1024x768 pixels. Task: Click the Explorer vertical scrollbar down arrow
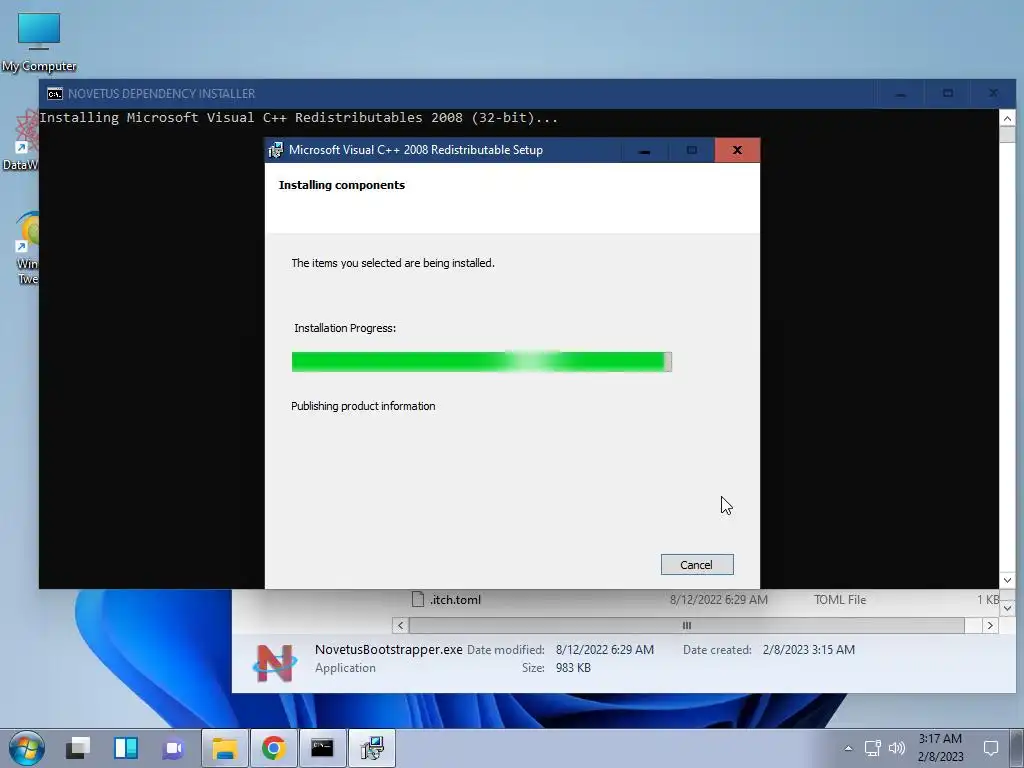[1007, 608]
